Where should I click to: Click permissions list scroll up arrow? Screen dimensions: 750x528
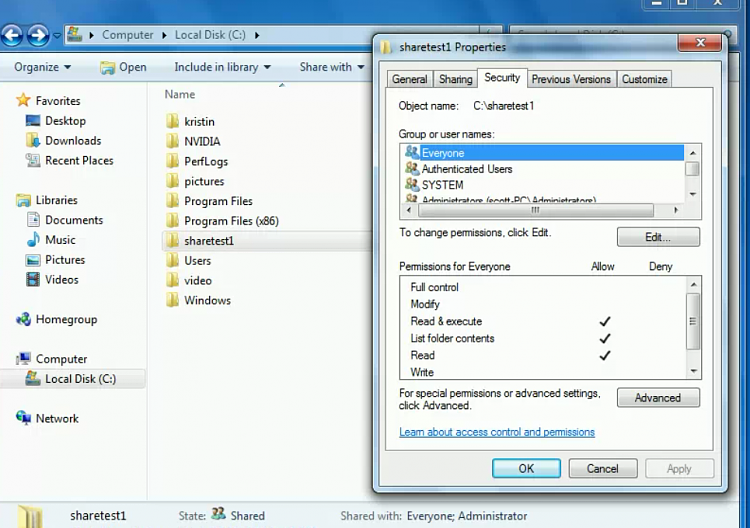pos(694,285)
